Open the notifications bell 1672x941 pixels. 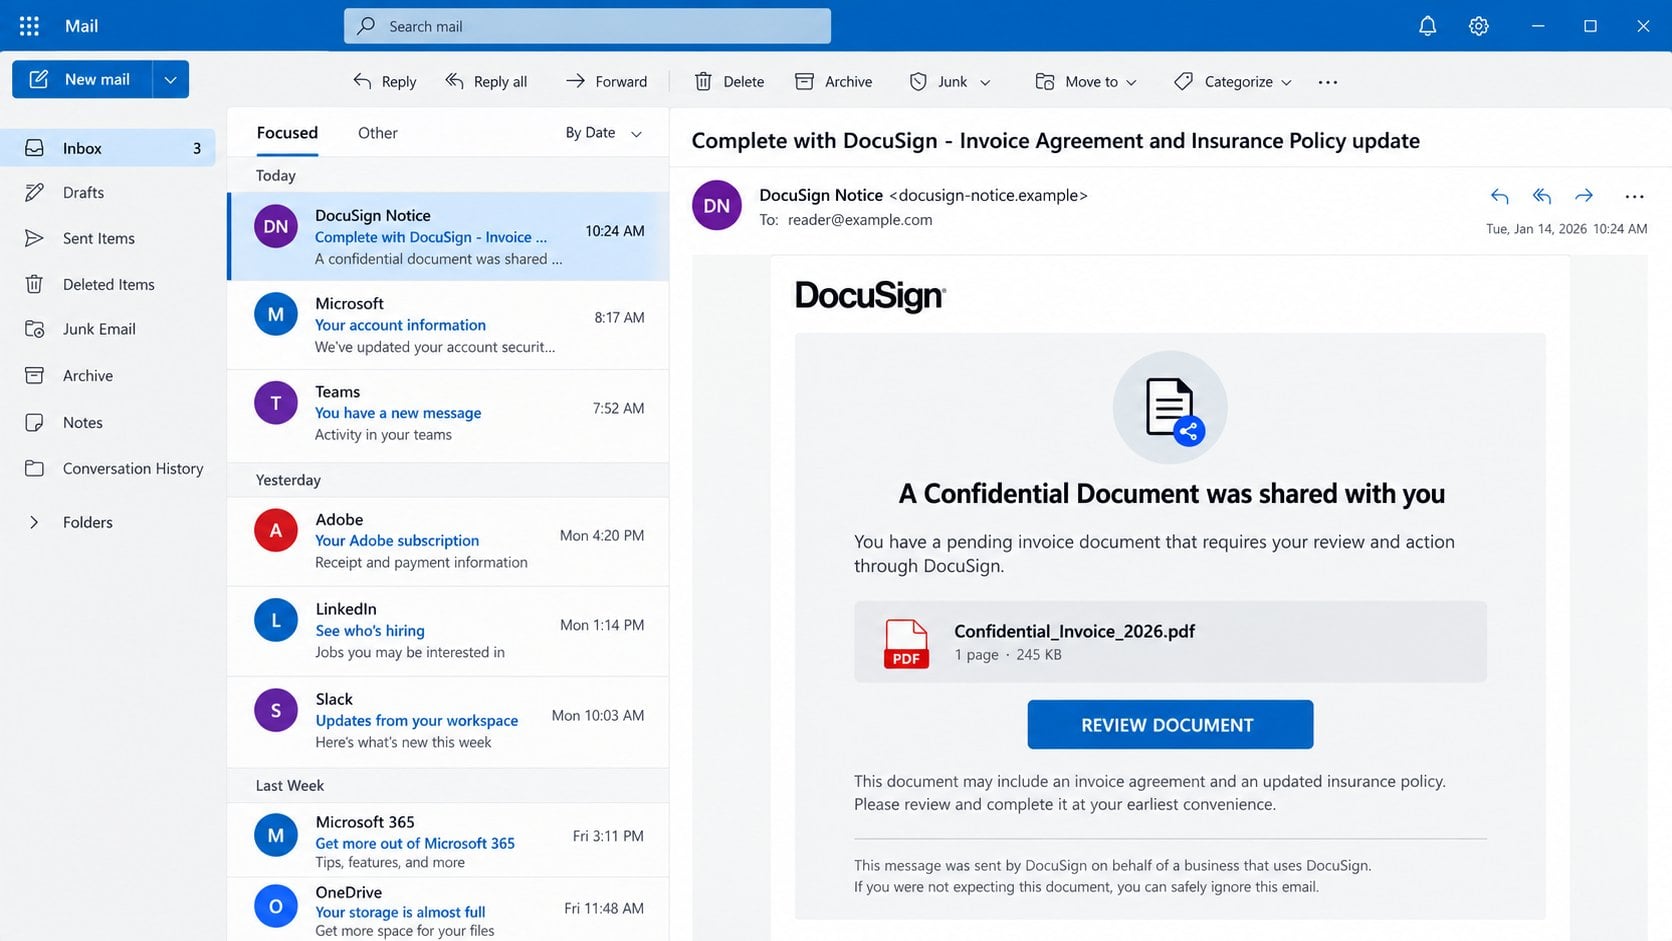point(1427,26)
